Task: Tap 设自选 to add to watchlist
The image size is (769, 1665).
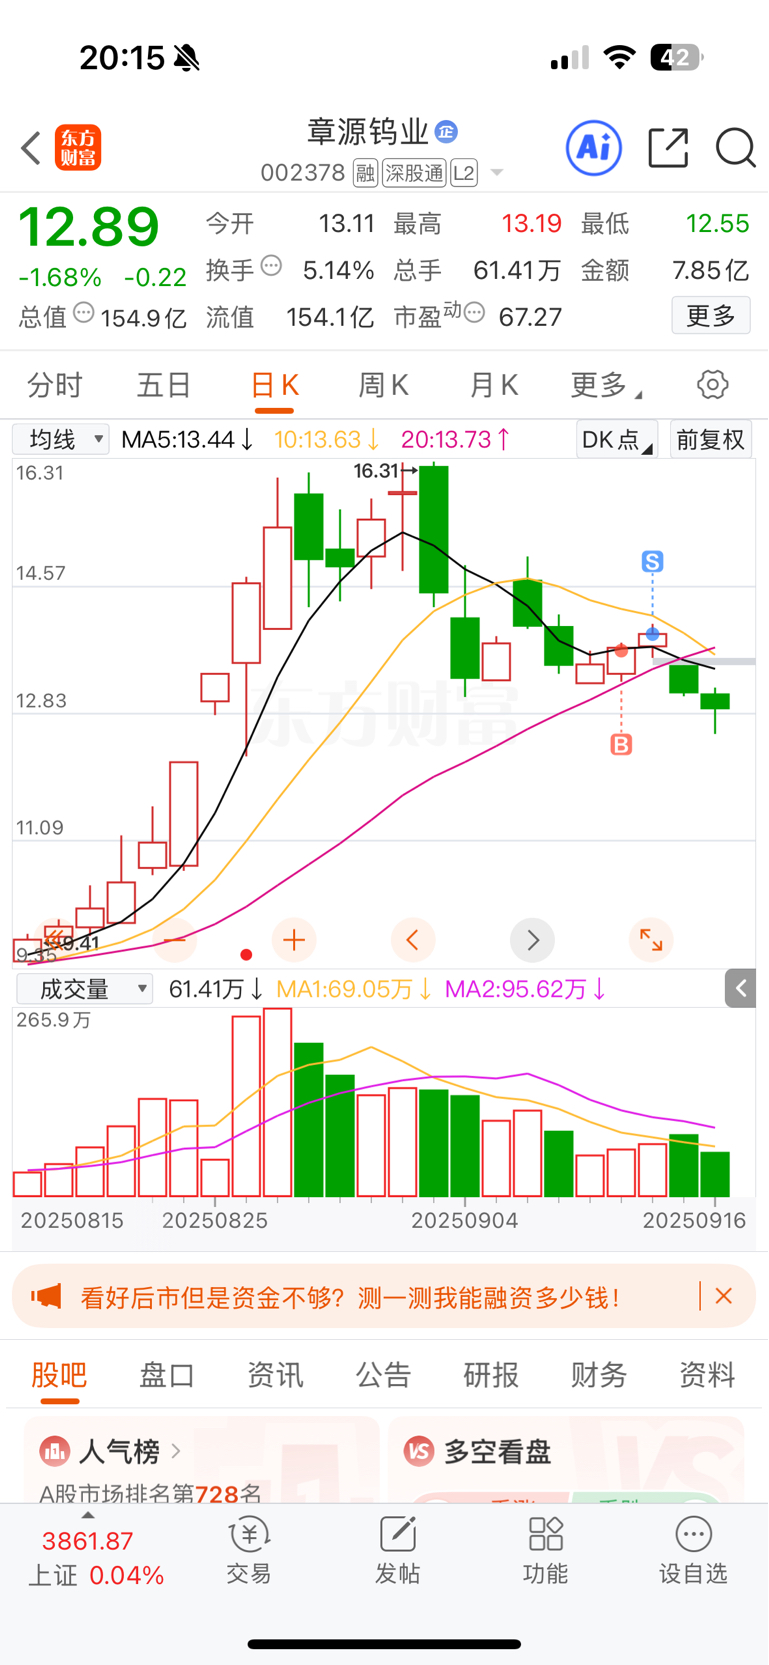Action: [x=693, y=1551]
